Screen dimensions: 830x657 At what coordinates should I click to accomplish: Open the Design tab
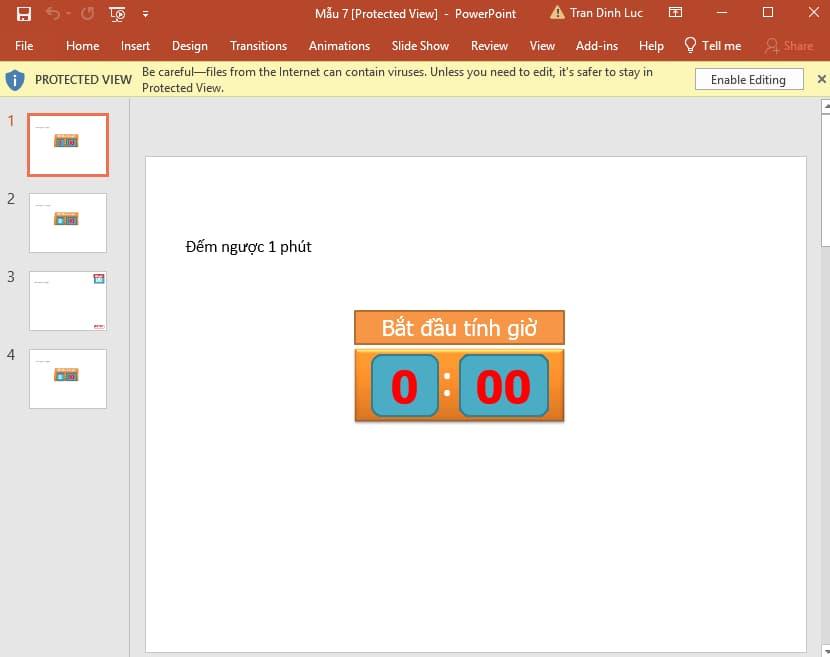189,45
